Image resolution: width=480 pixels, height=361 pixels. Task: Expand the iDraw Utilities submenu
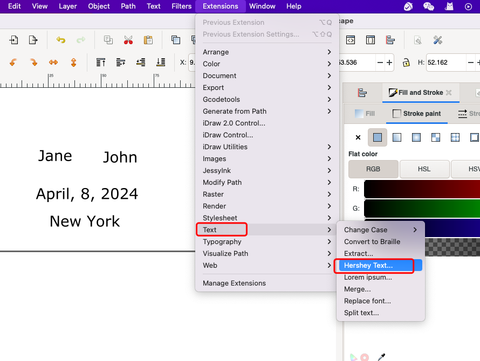[x=267, y=147]
